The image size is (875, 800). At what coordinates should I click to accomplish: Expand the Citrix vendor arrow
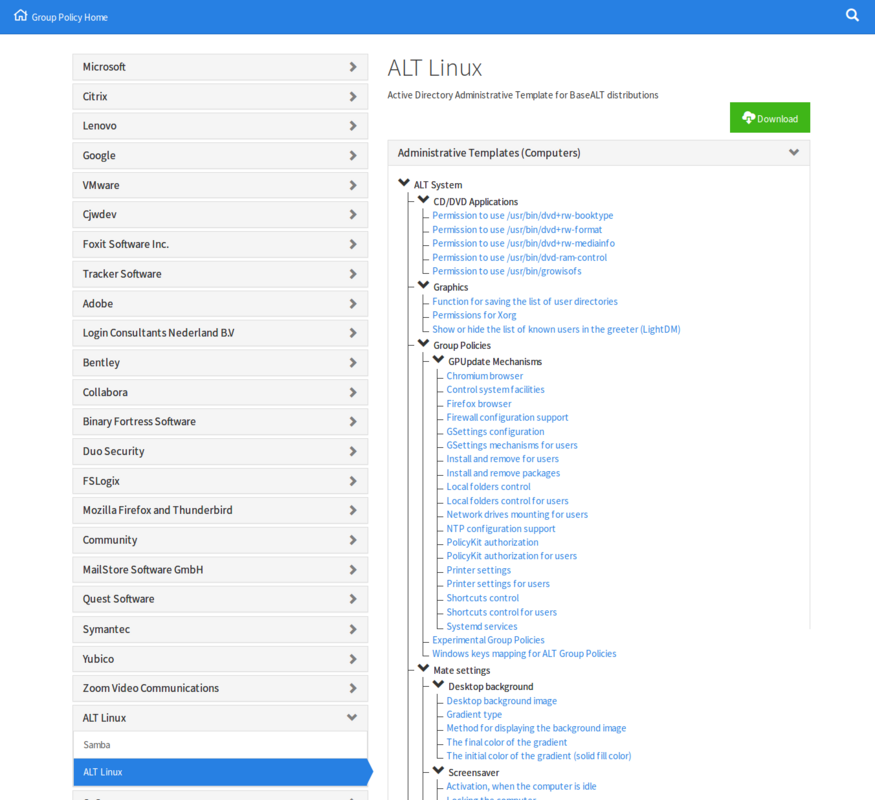(353, 97)
